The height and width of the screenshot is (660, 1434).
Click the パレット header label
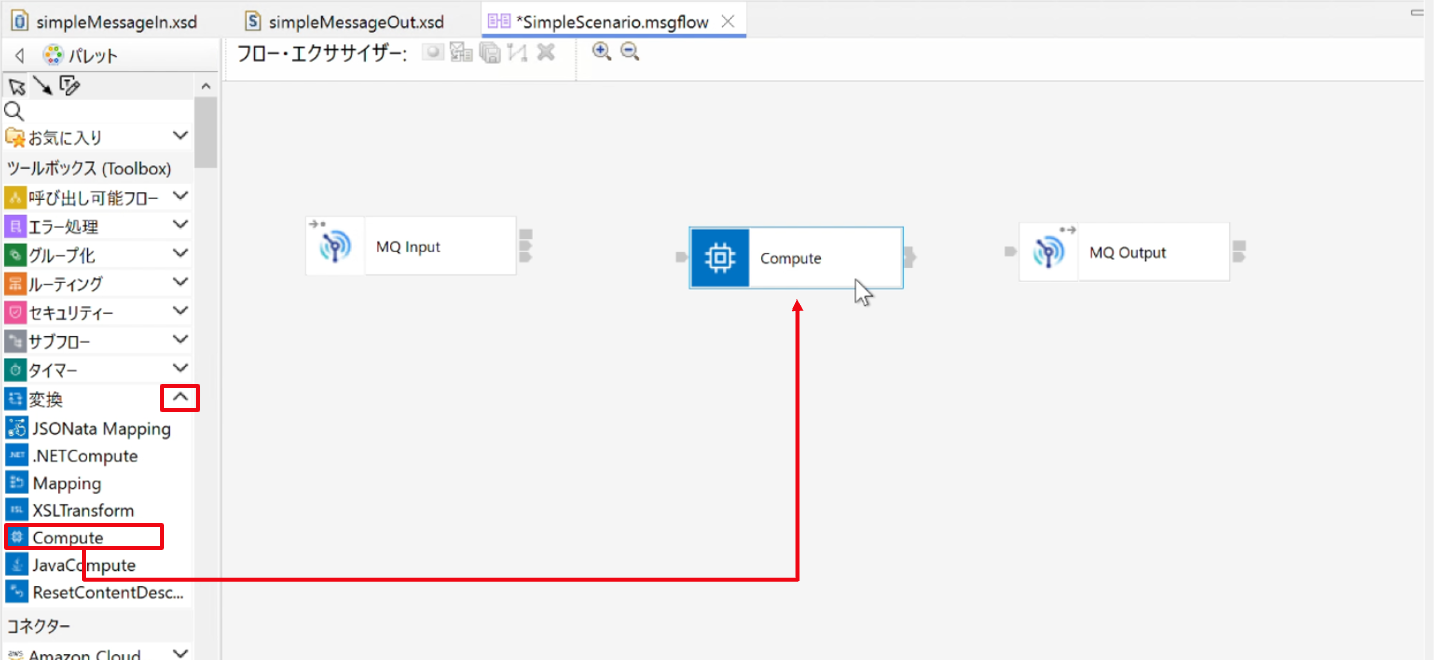[x=93, y=55]
